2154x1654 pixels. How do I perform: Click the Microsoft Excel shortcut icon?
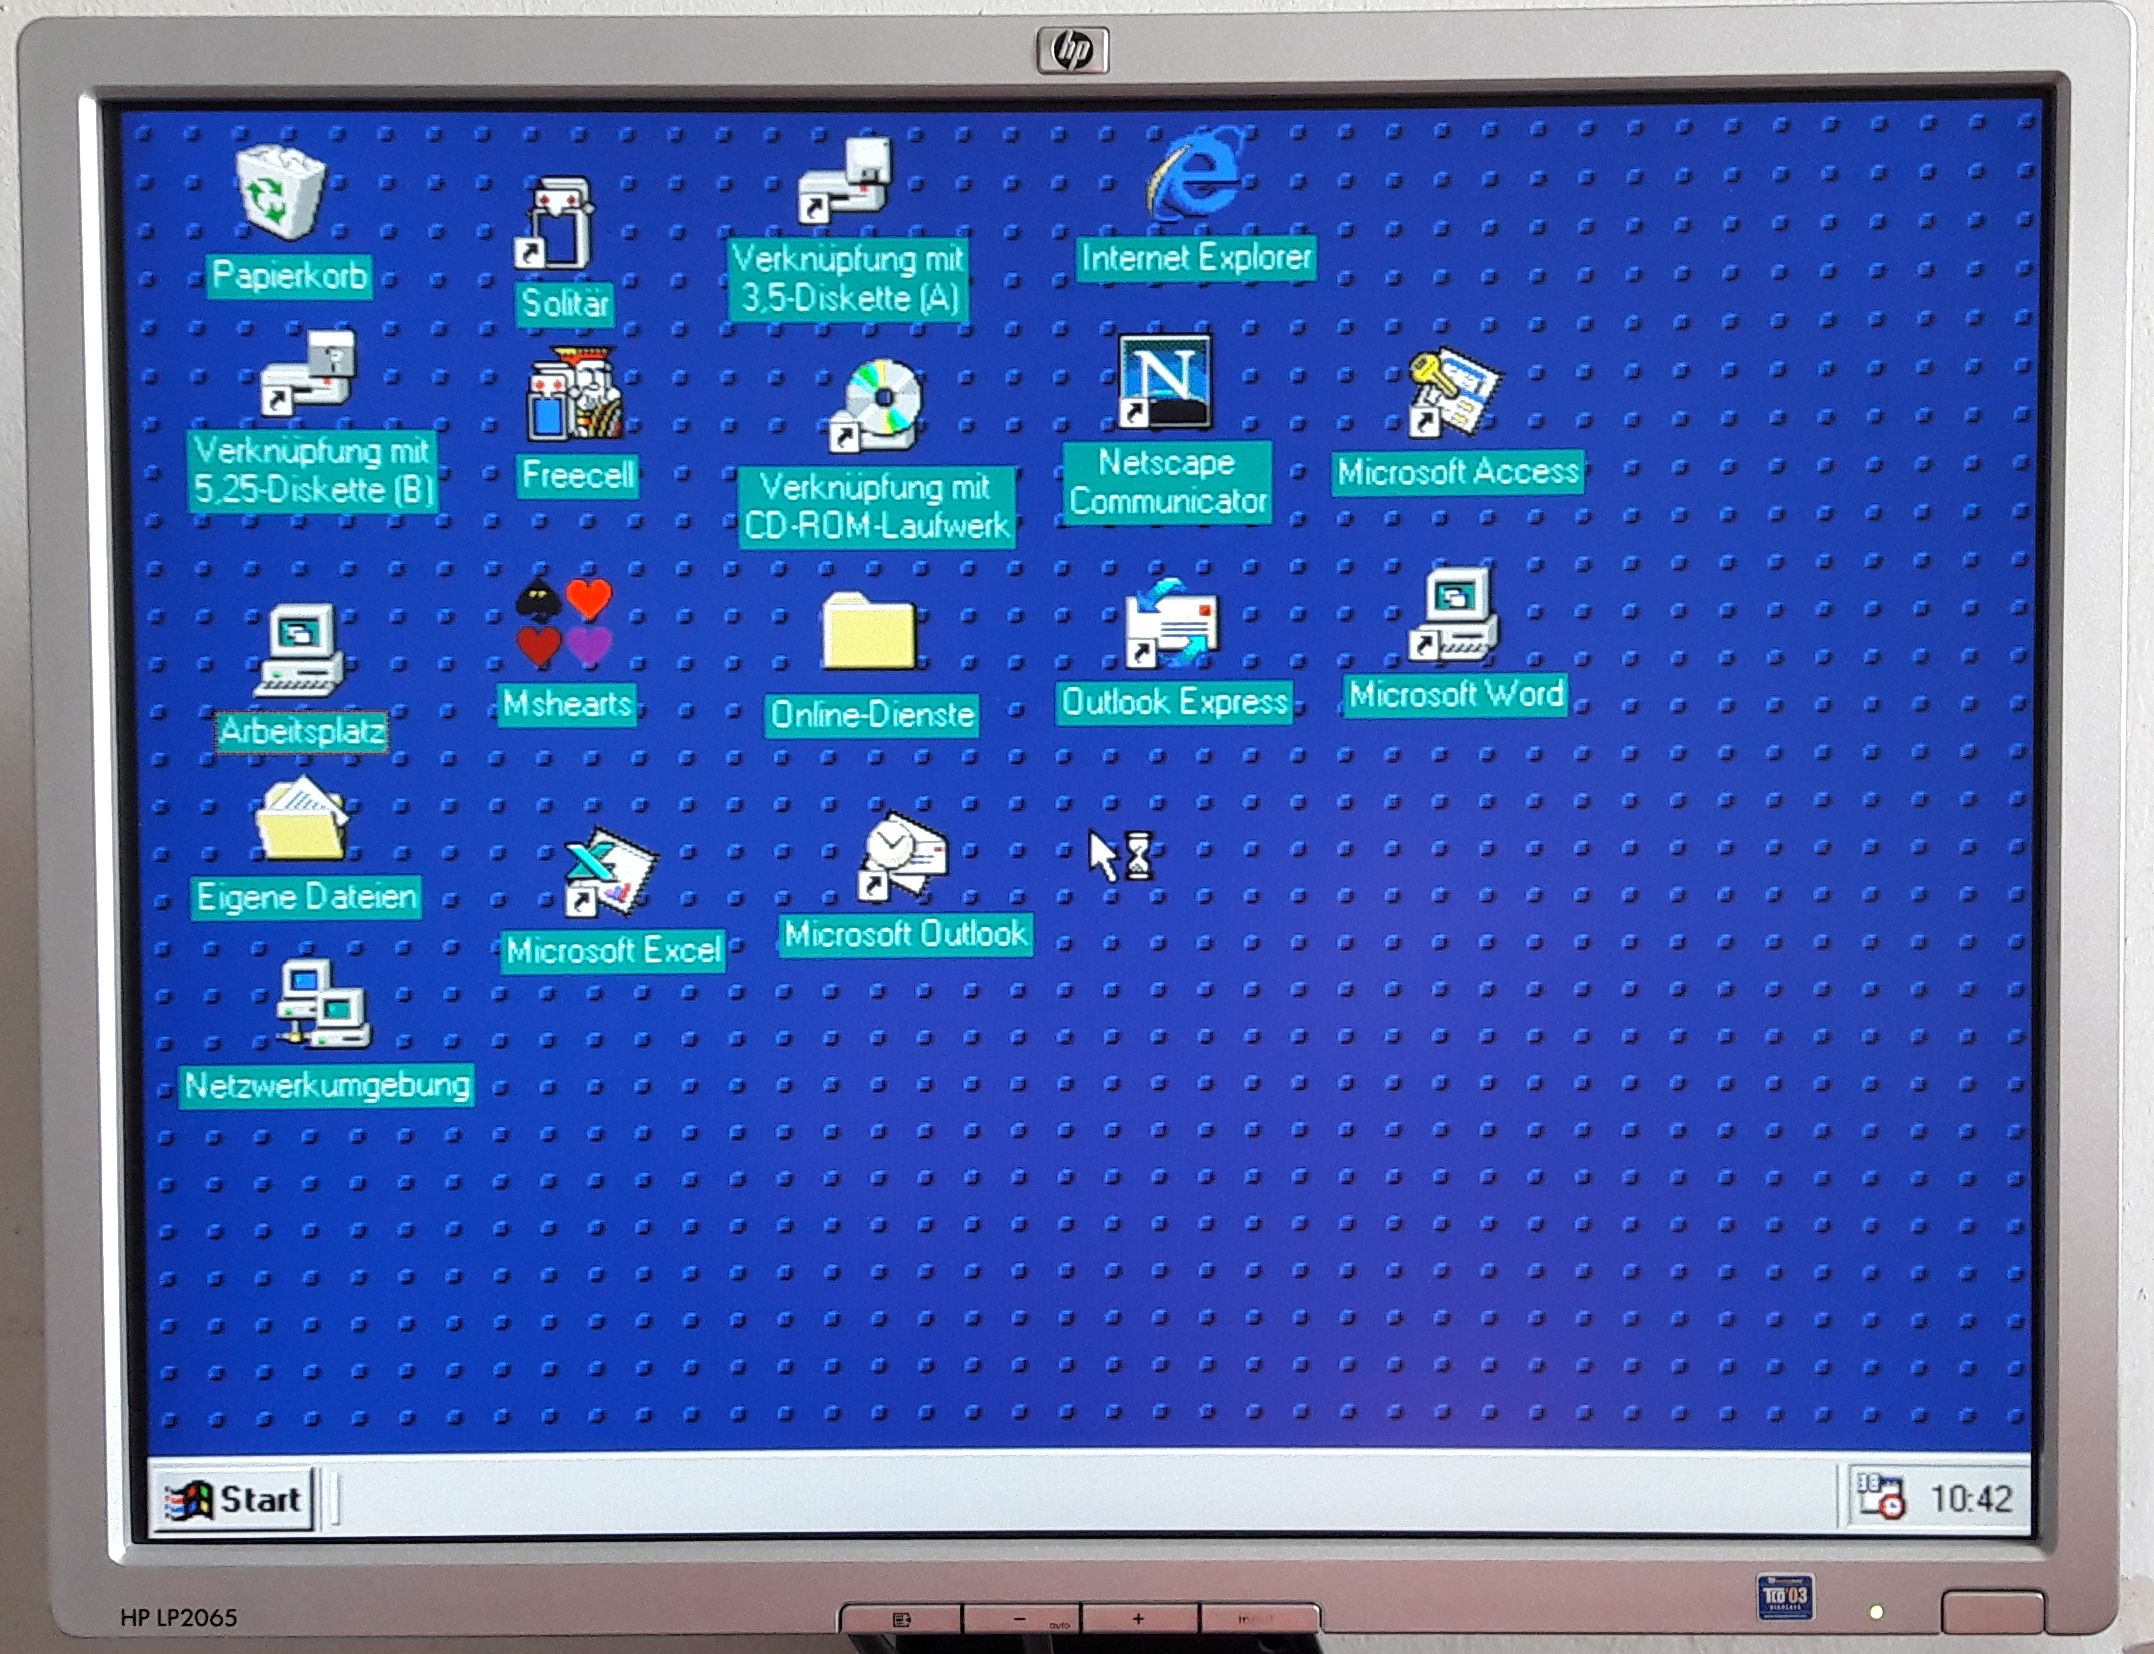point(610,871)
